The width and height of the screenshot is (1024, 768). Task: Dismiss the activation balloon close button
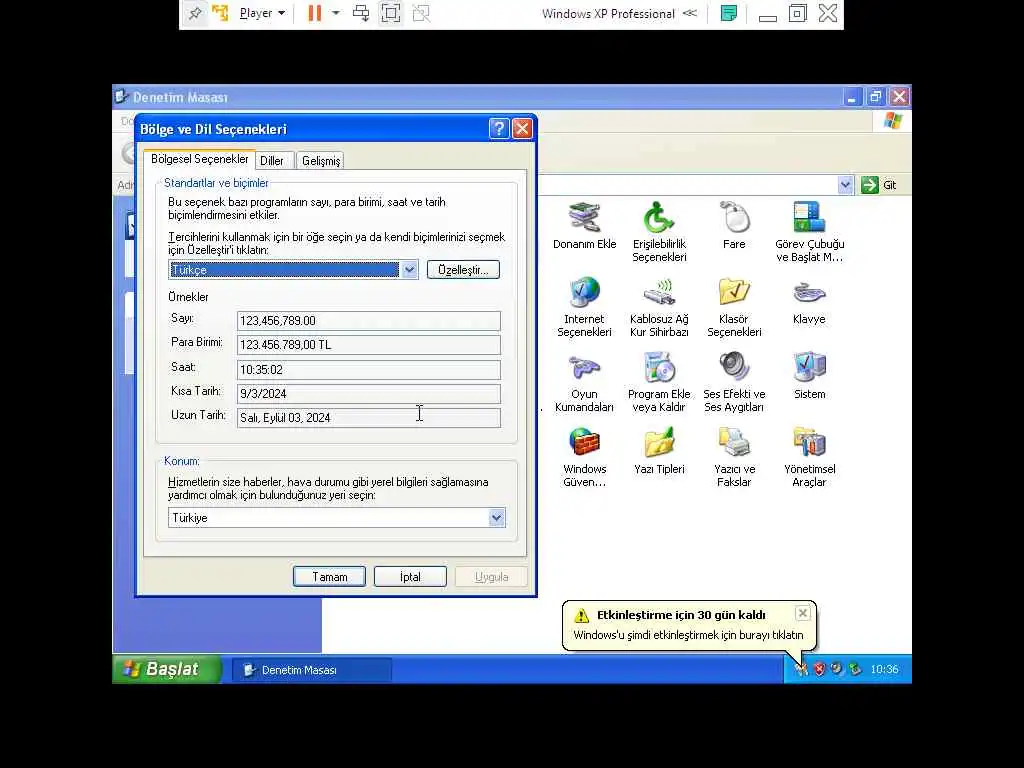point(803,613)
